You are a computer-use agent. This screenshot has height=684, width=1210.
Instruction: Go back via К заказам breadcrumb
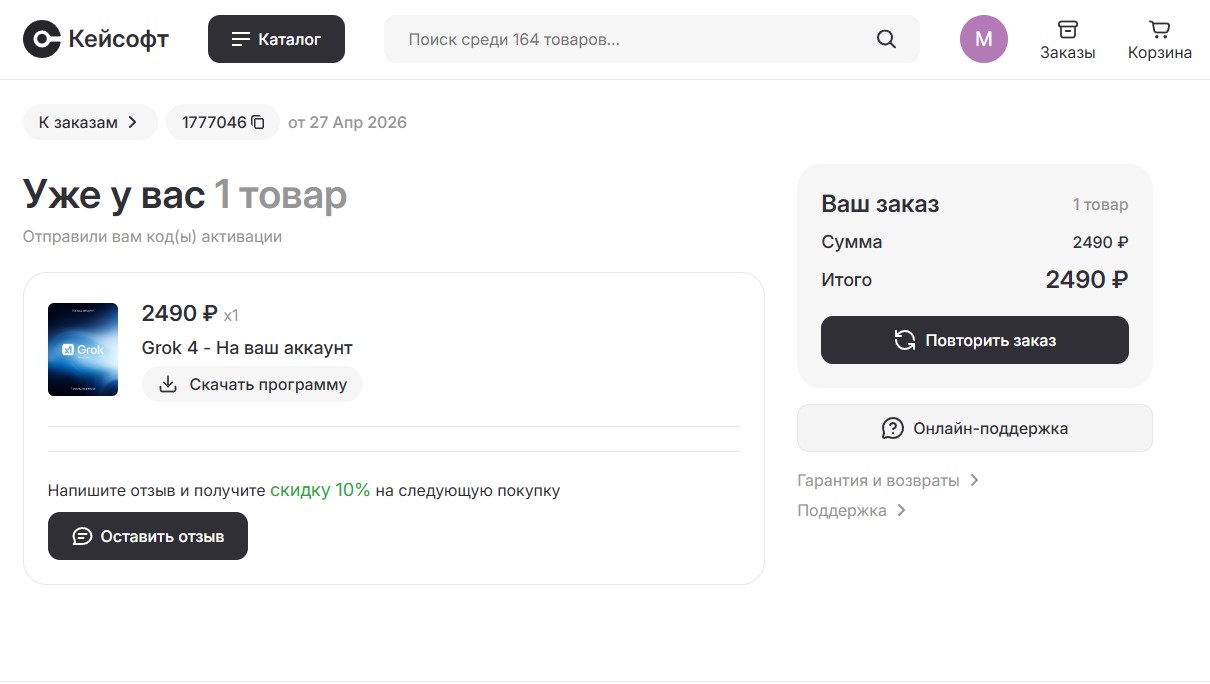tap(89, 122)
